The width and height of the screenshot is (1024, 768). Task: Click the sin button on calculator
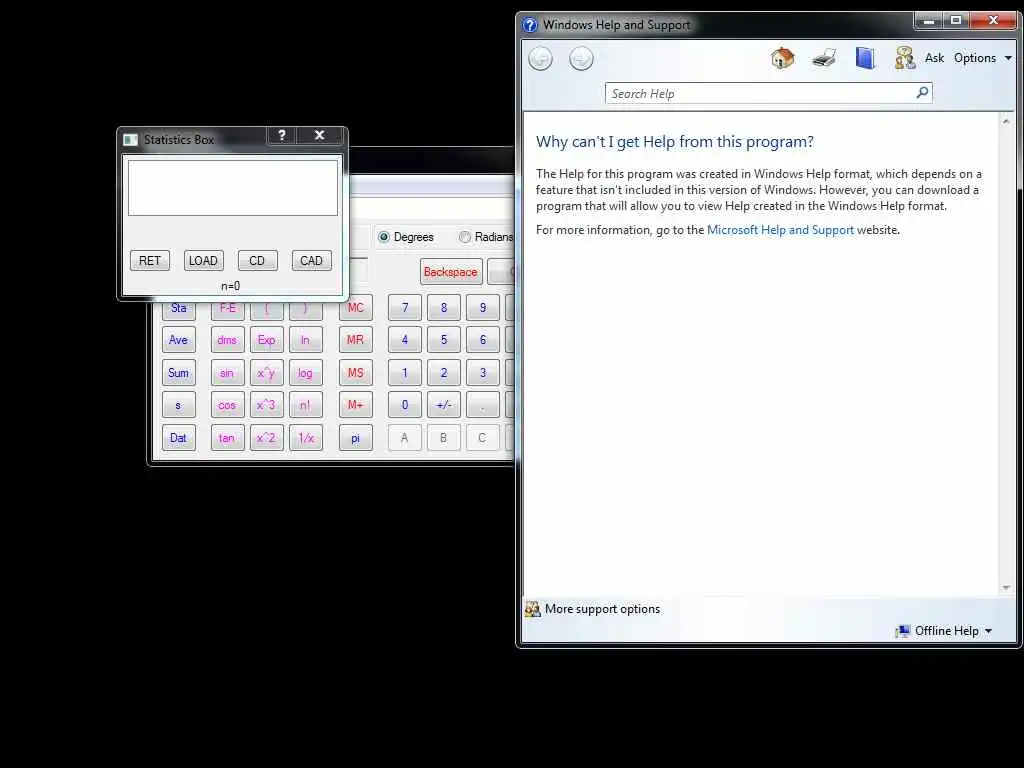[227, 373]
